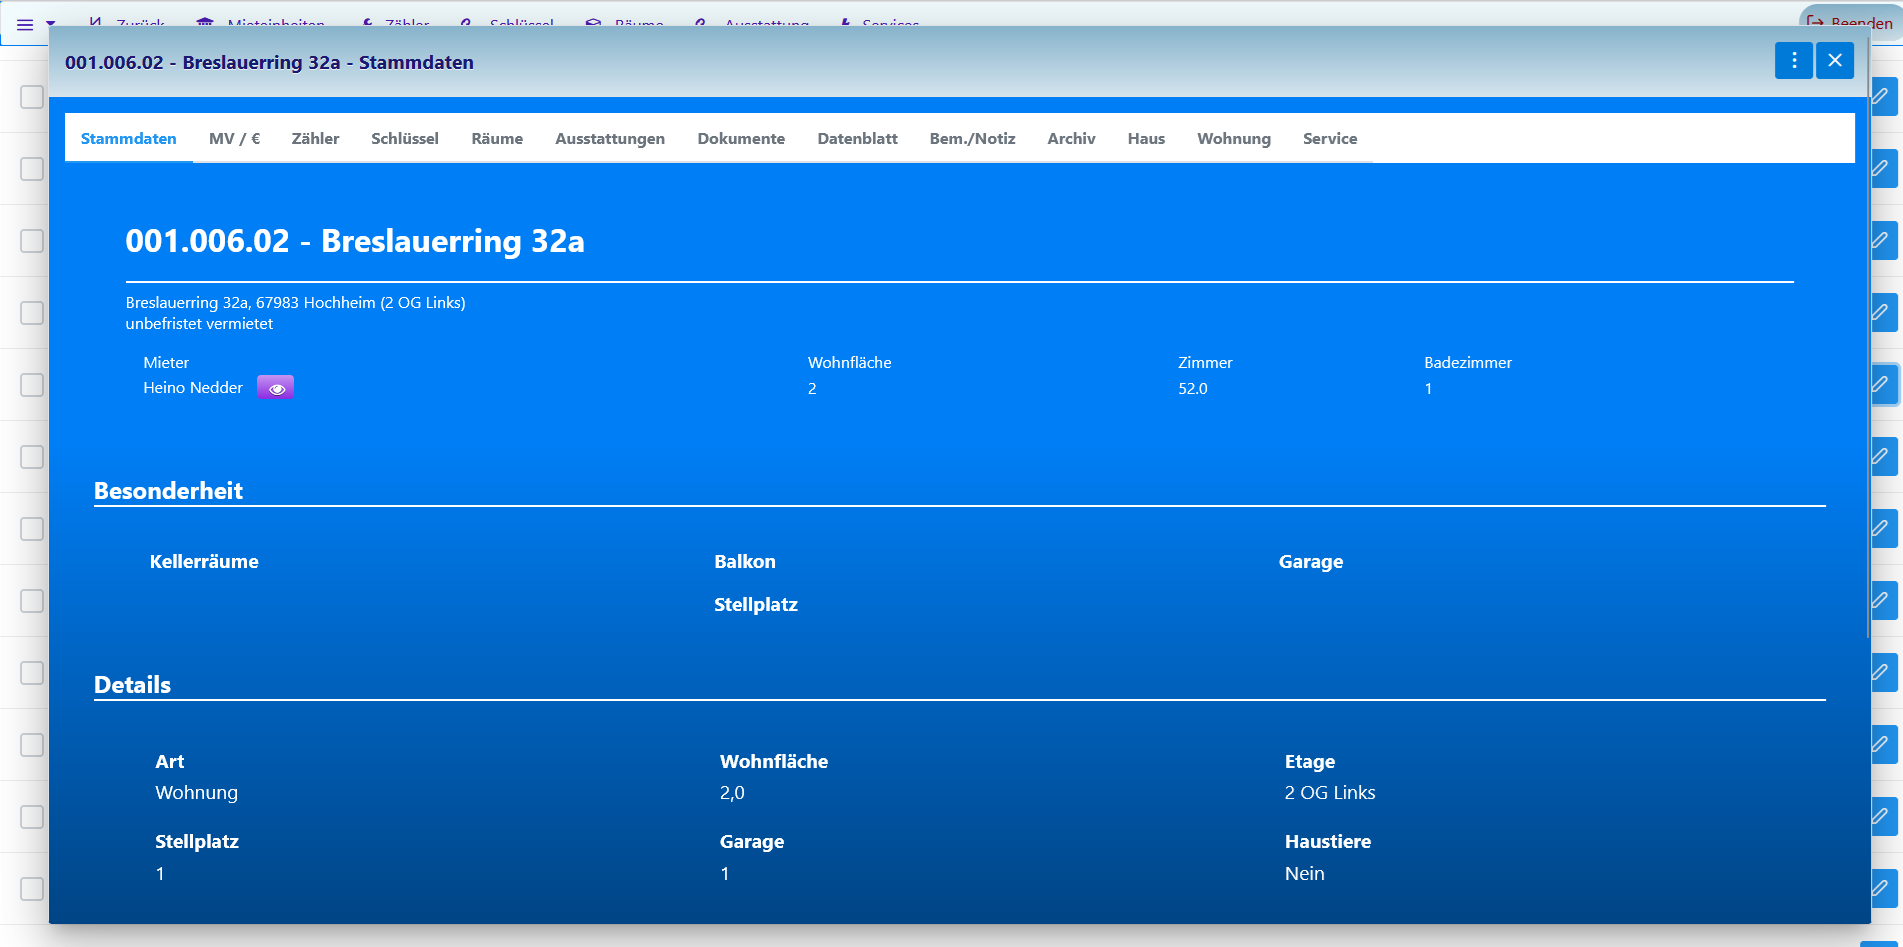Click the Haustiere value Nein

pos(1305,874)
